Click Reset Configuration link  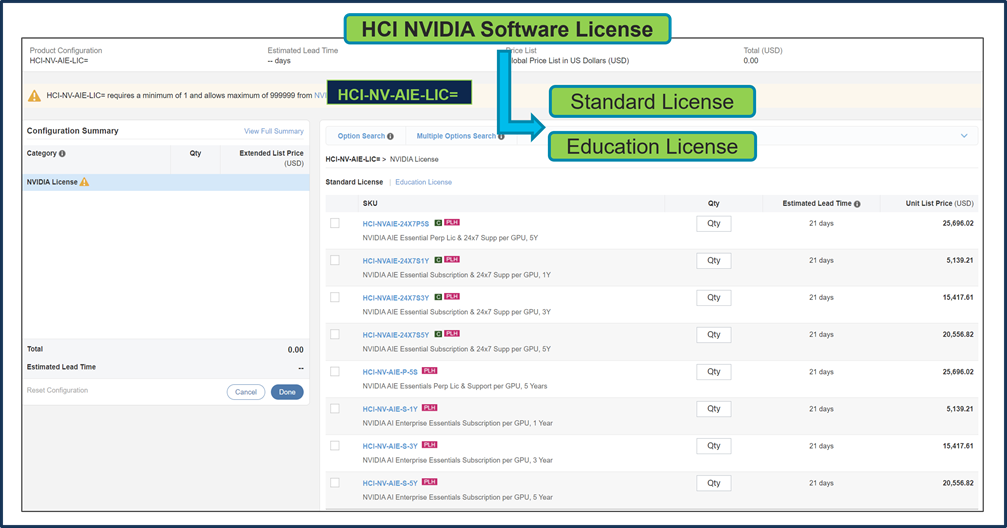point(57,391)
